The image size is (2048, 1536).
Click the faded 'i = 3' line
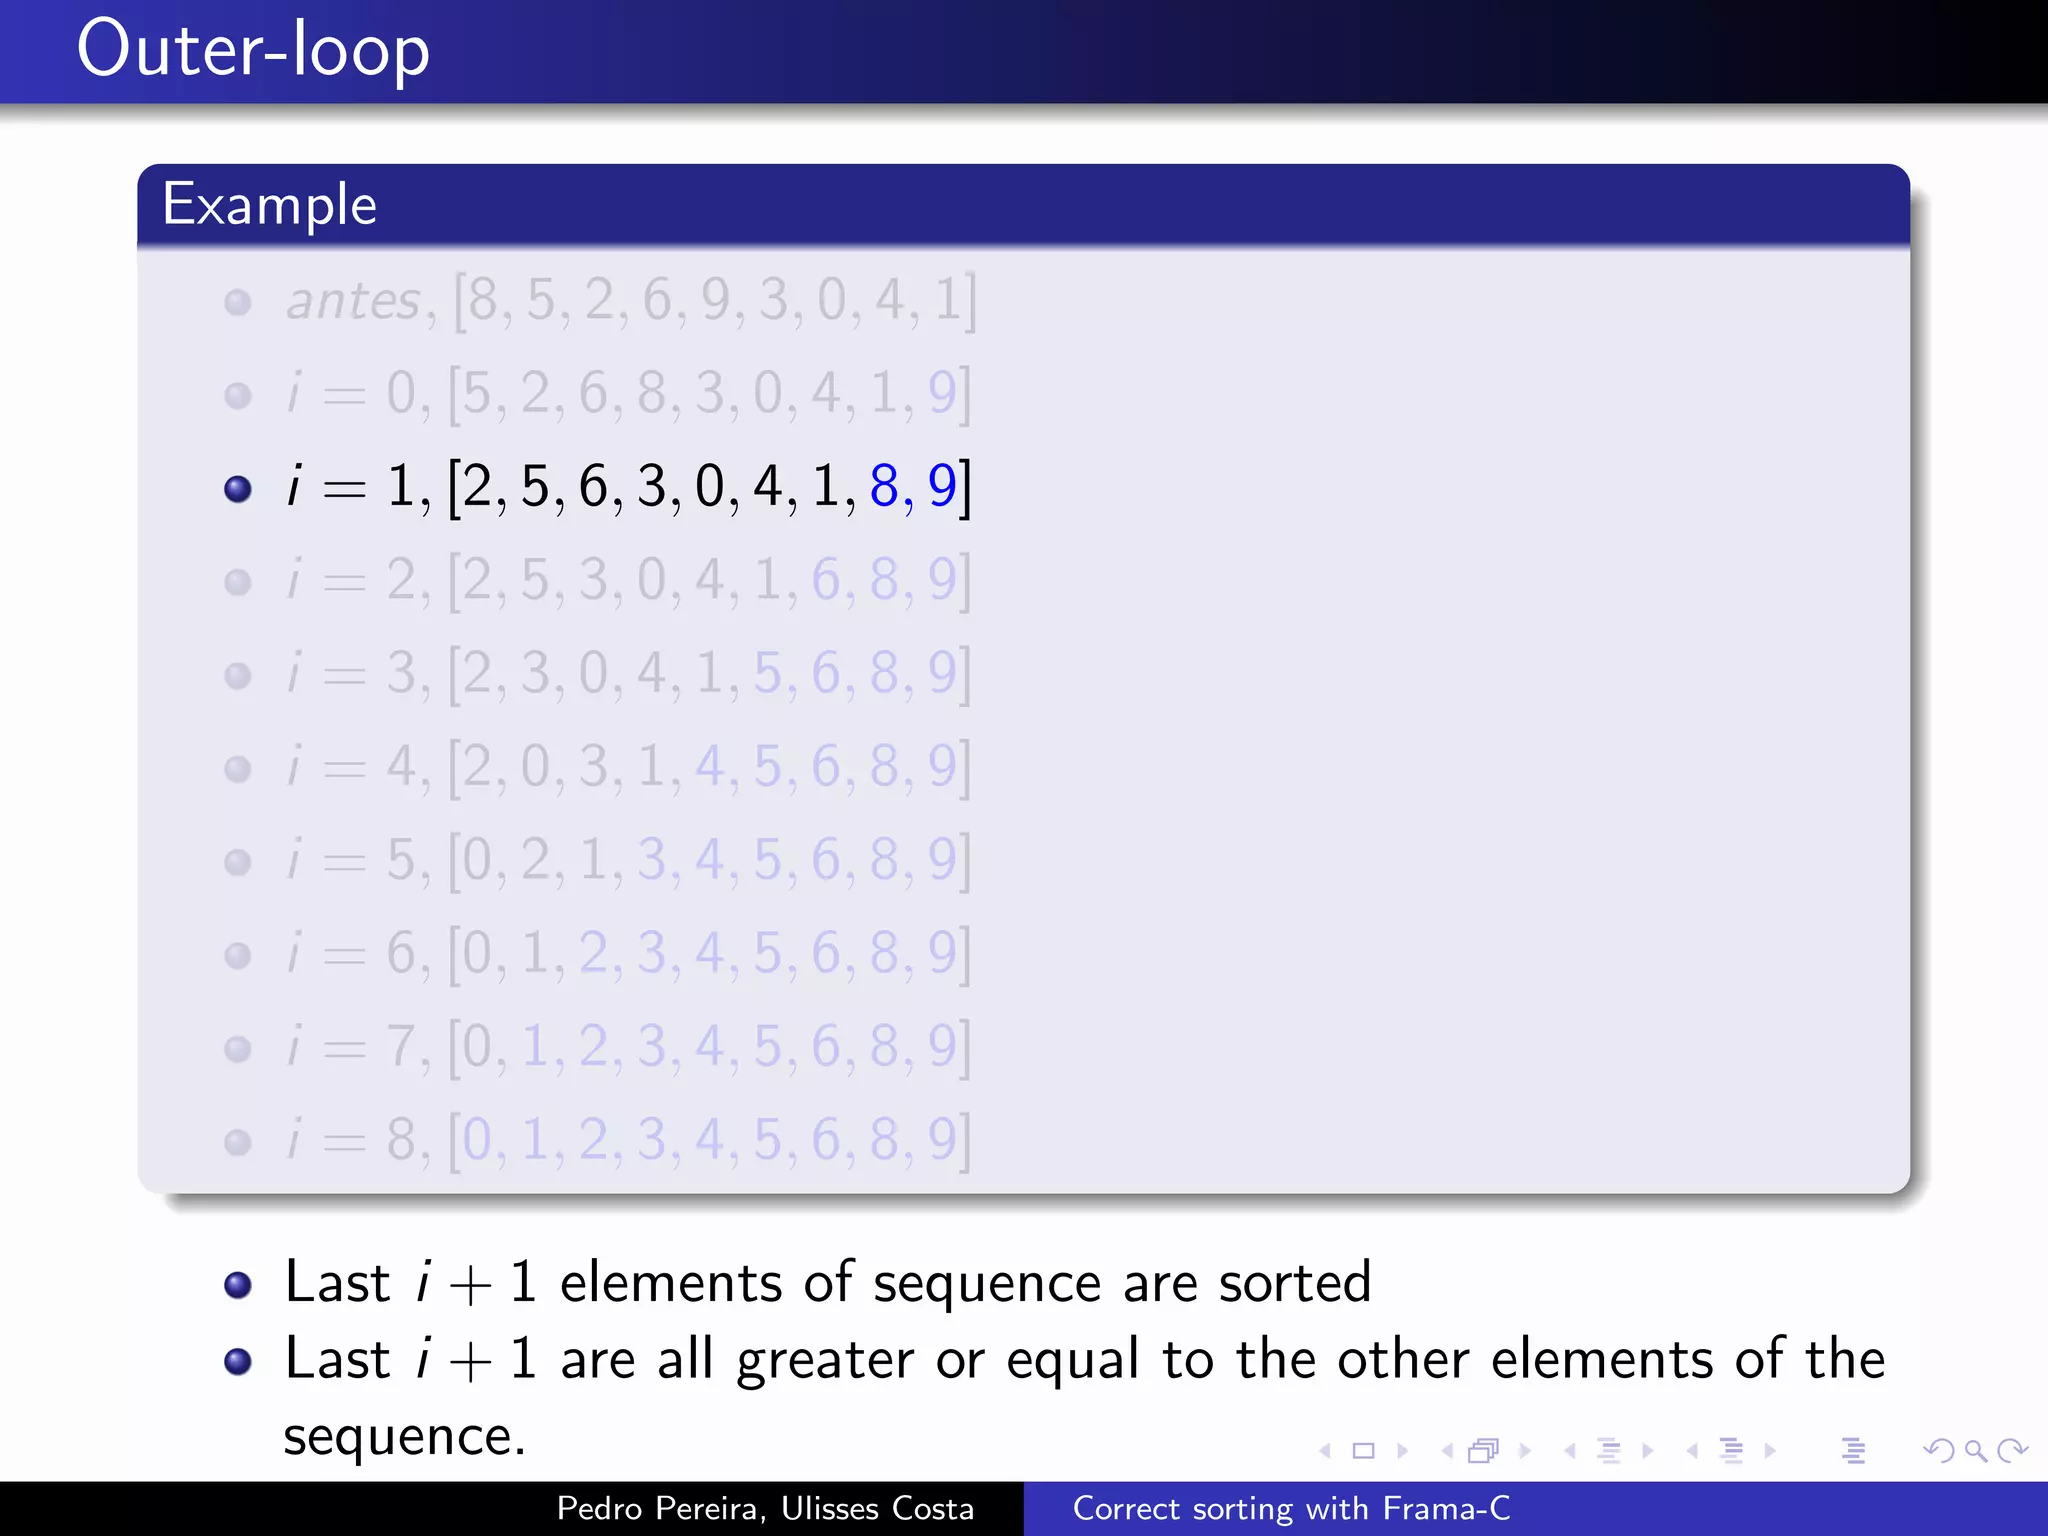628,673
